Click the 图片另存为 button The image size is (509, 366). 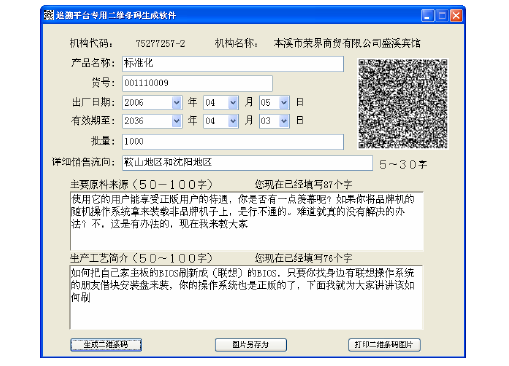251,345
